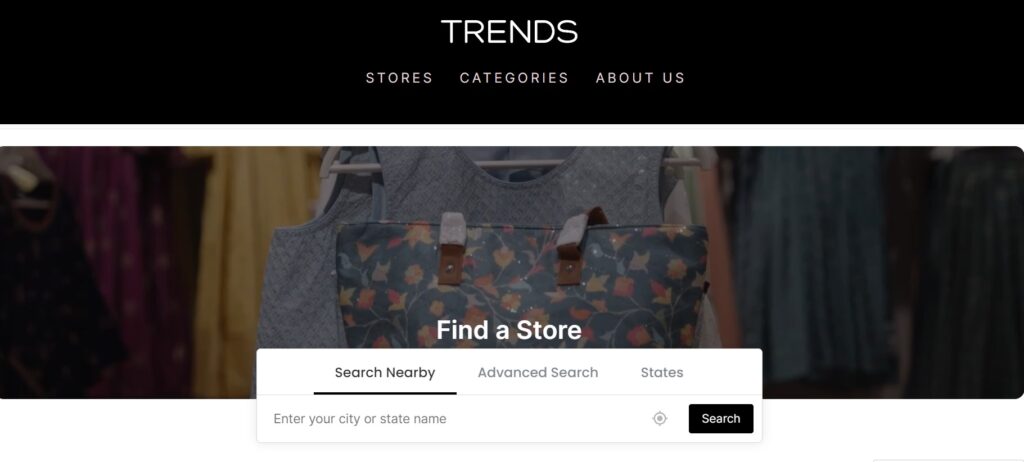Click the TRENDS logo

pos(509,31)
